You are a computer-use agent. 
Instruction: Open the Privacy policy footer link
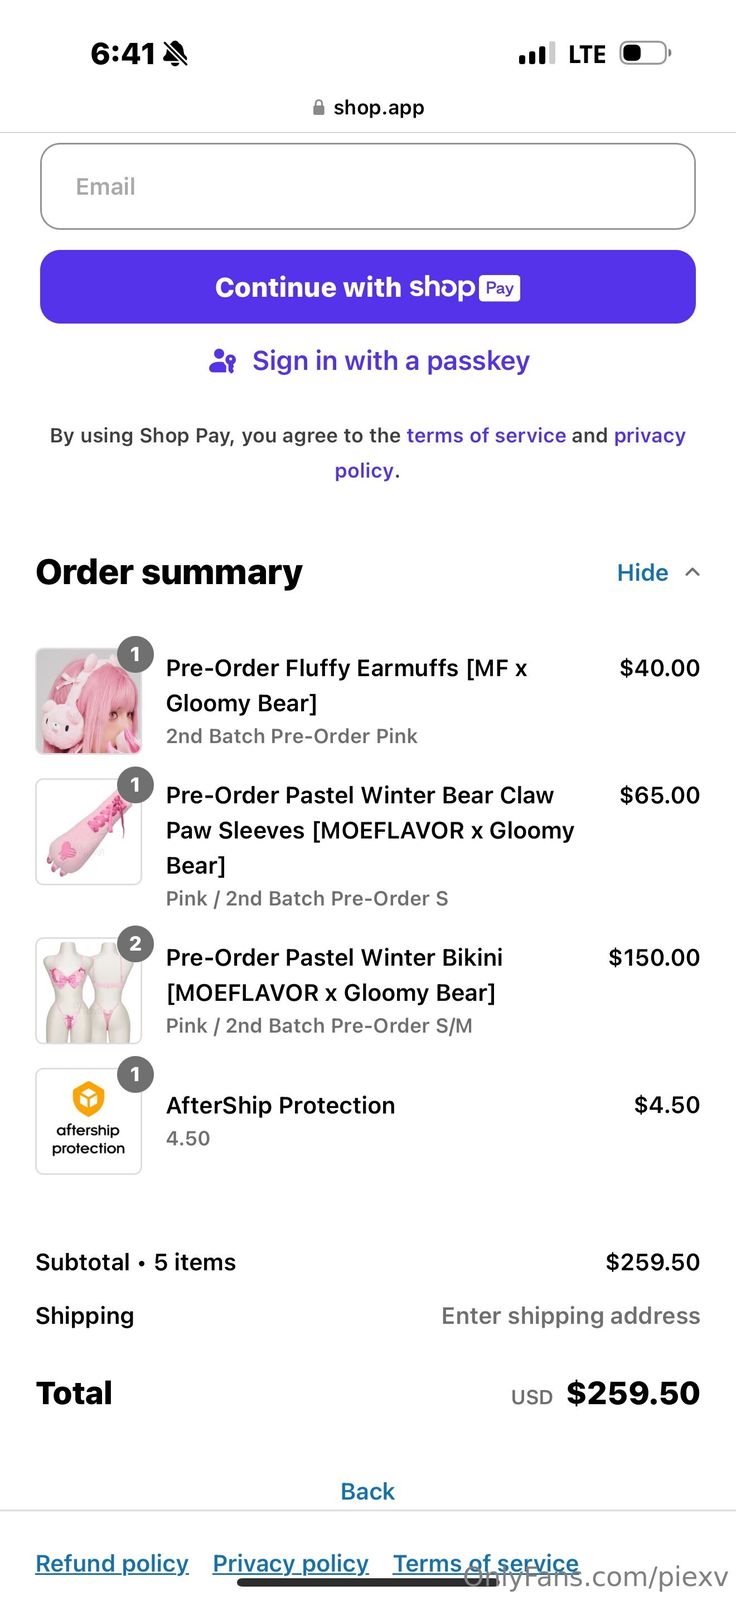[x=291, y=1563]
